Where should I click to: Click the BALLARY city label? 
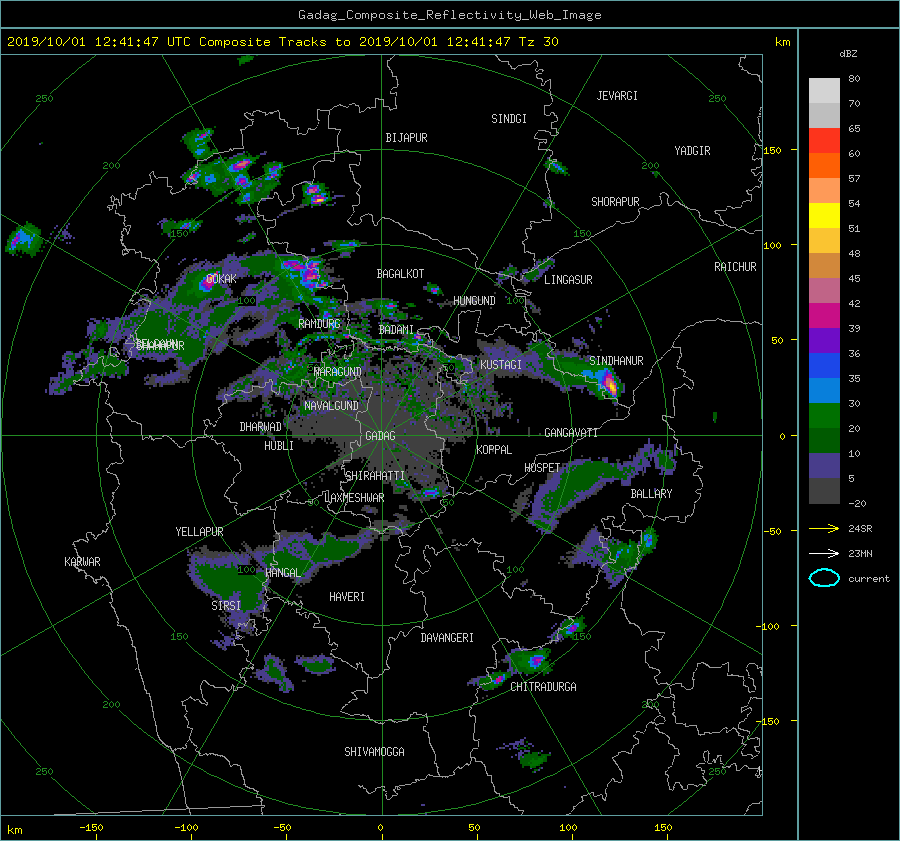click(651, 494)
